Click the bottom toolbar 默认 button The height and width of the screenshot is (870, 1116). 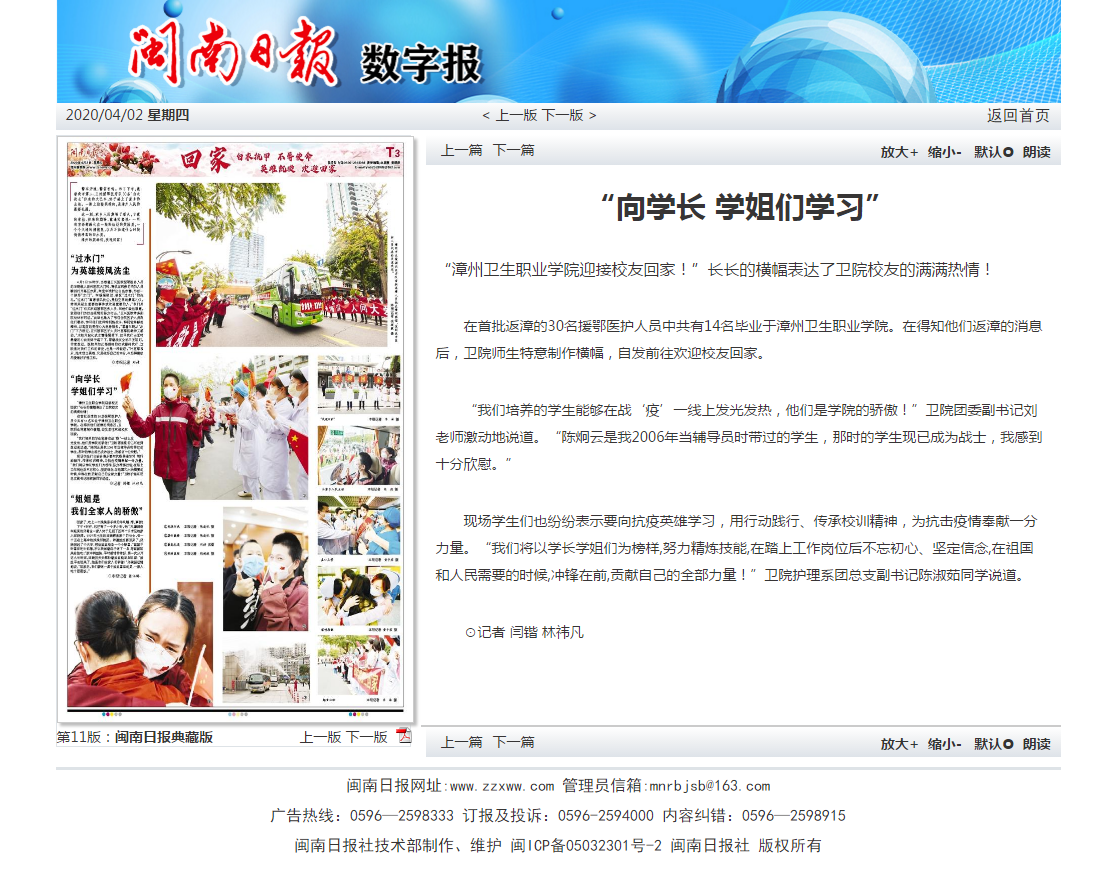pos(993,743)
